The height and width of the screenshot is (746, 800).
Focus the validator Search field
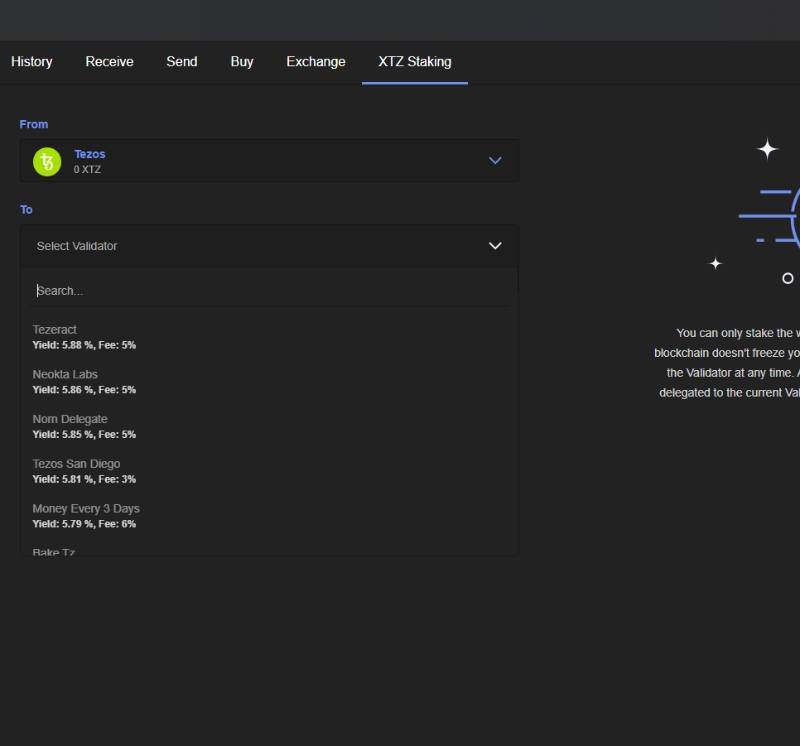pos(268,291)
